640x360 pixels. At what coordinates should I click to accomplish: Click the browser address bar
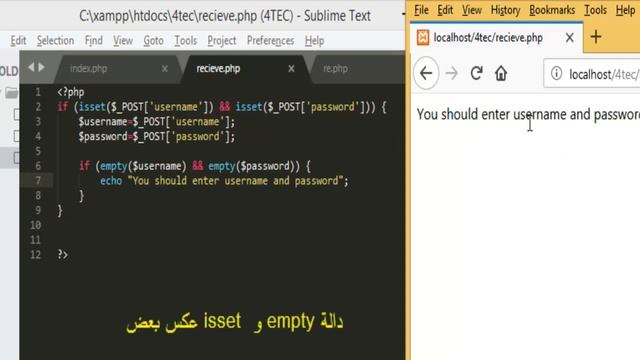tap(592, 74)
